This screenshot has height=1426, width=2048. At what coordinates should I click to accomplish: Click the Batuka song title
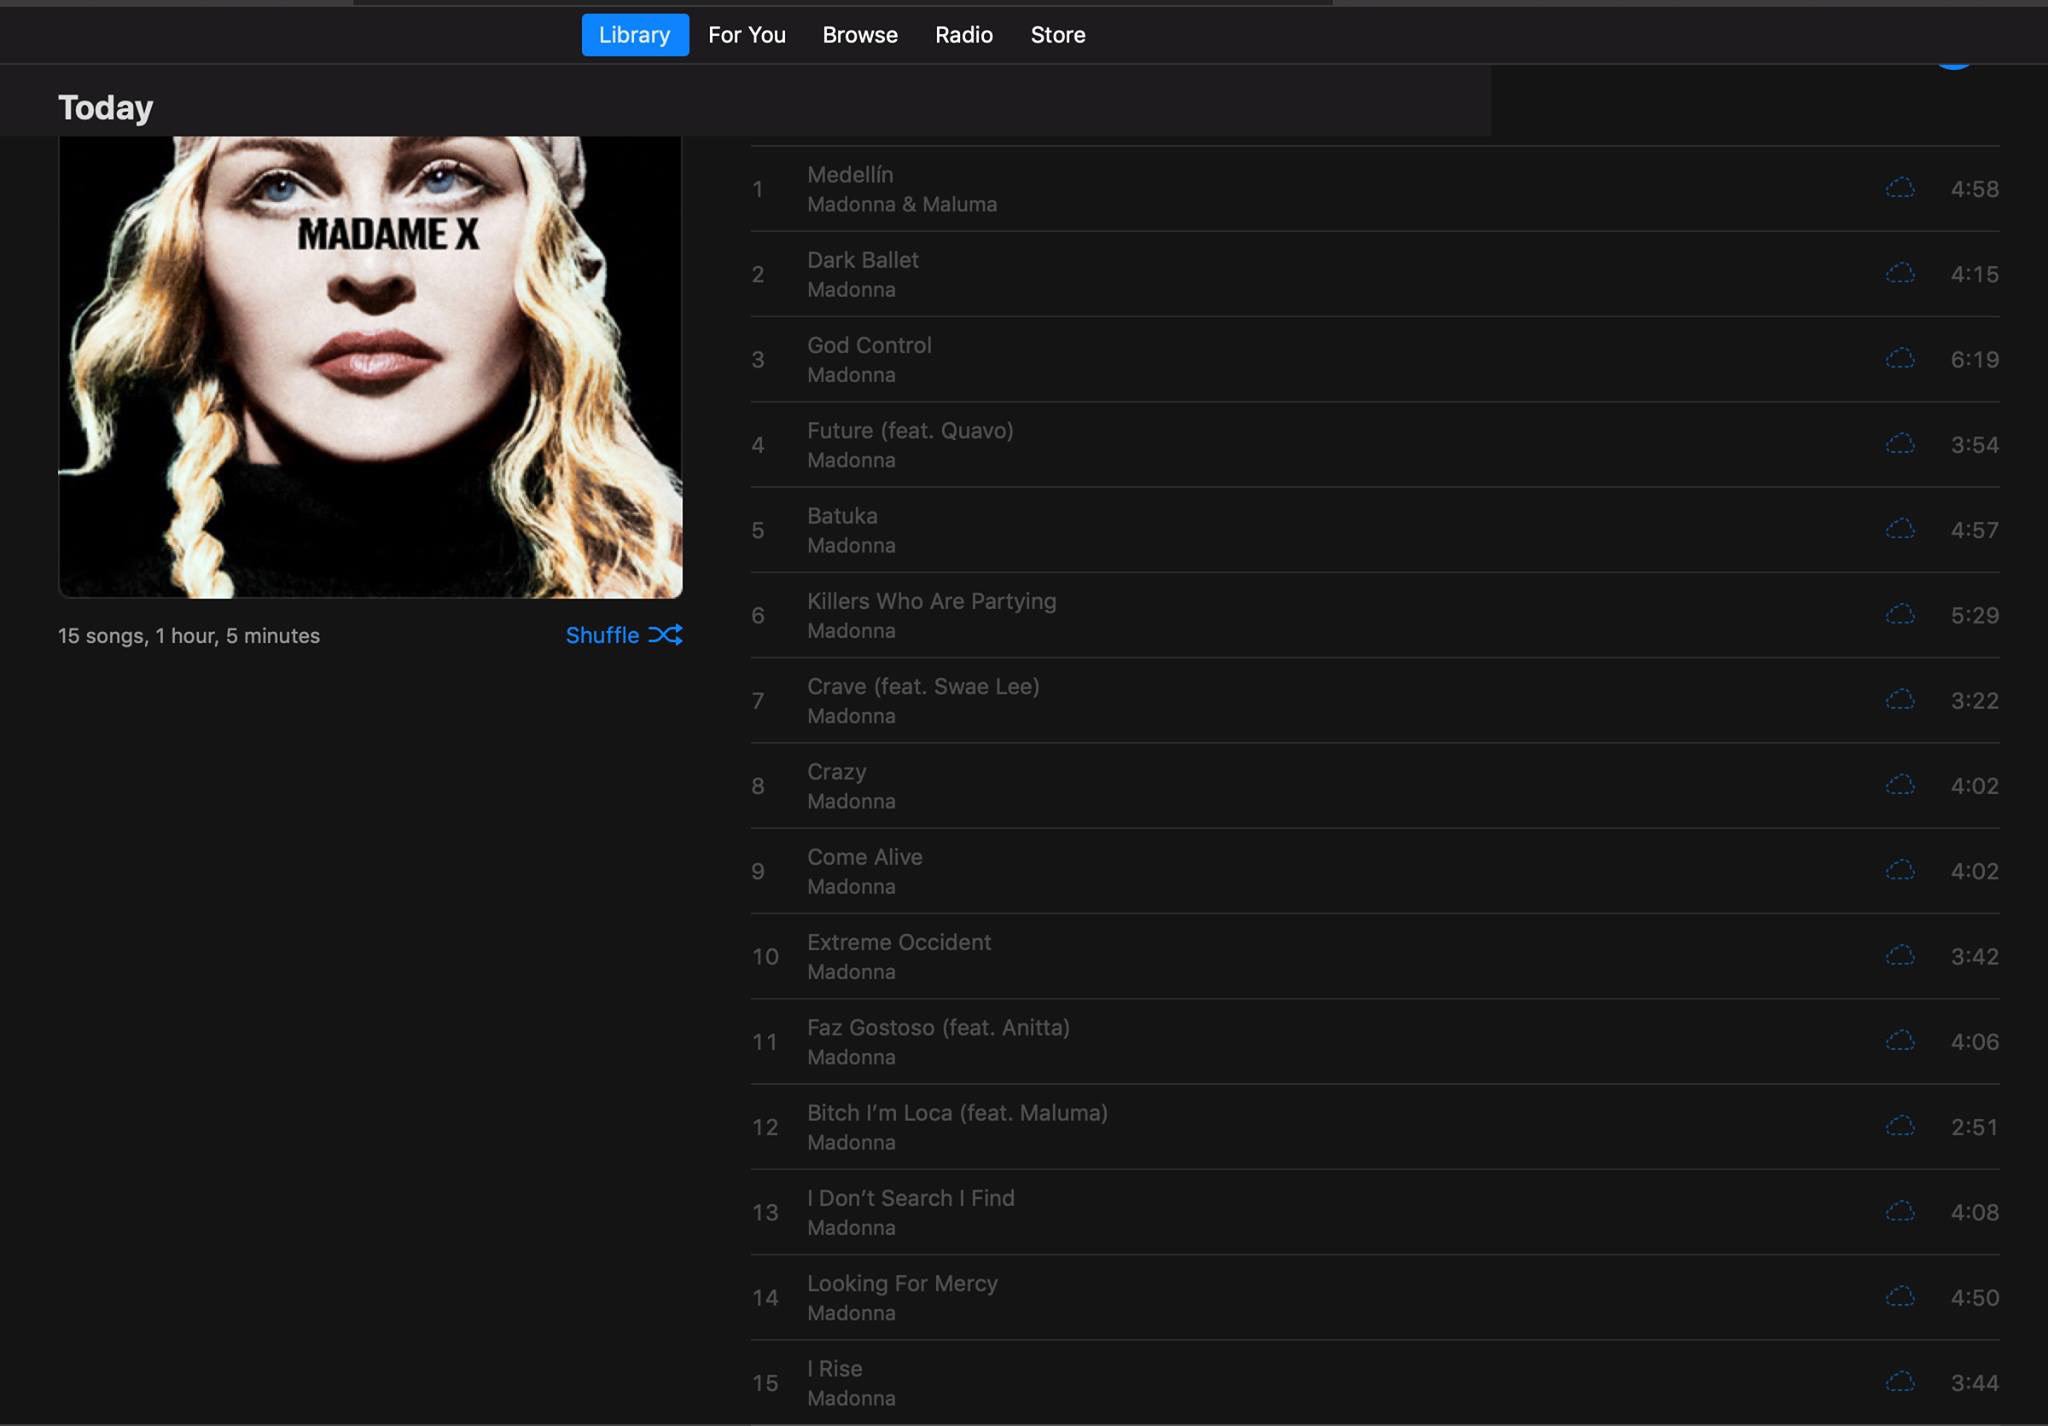click(x=842, y=516)
